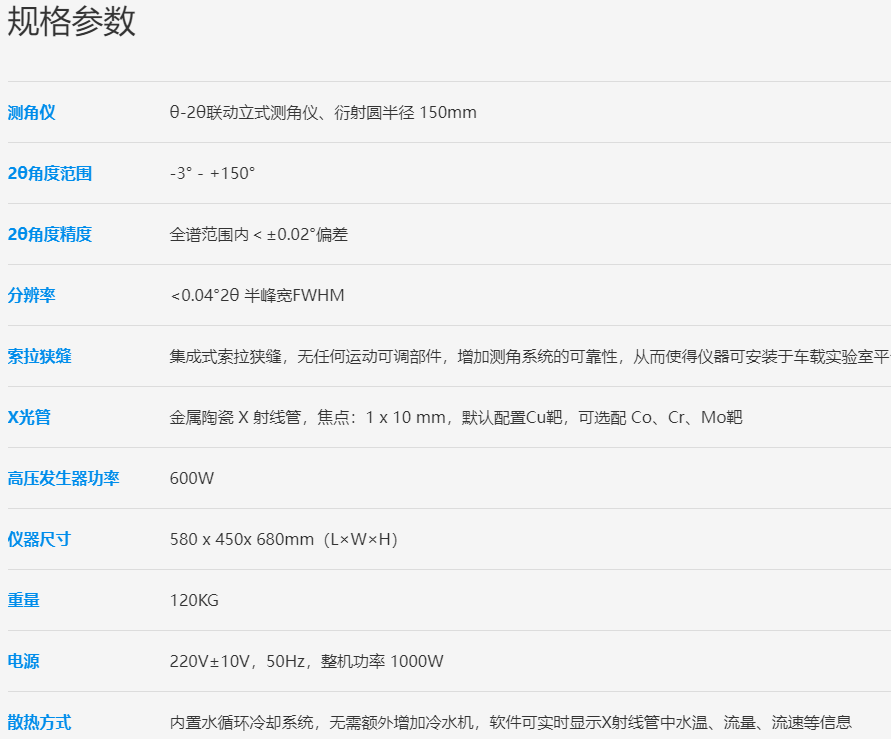This screenshot has width=891, height=739.
Task: Click the 索拉狭缝 label
Action: coord(39,356)
